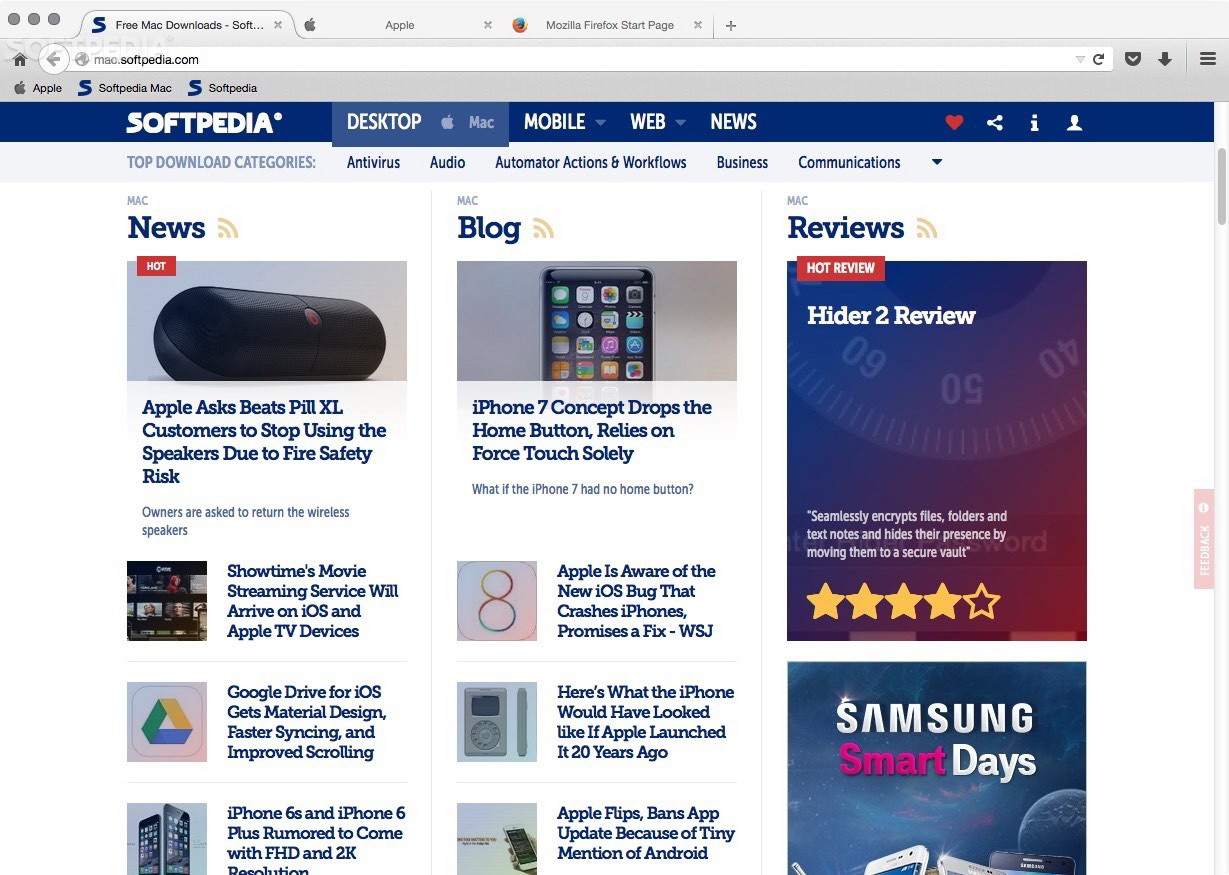
Task: Click the Google Drive icon thumbnail
Action: (167, 722)
